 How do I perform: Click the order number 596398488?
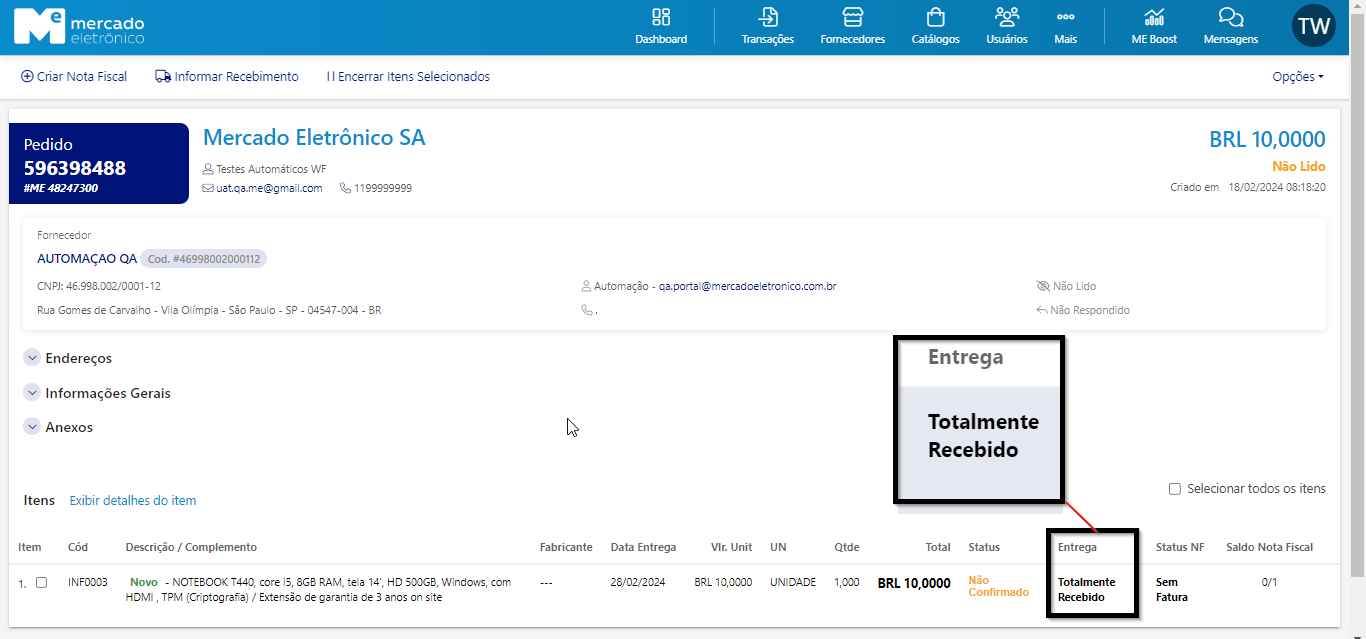pos(75,168)
